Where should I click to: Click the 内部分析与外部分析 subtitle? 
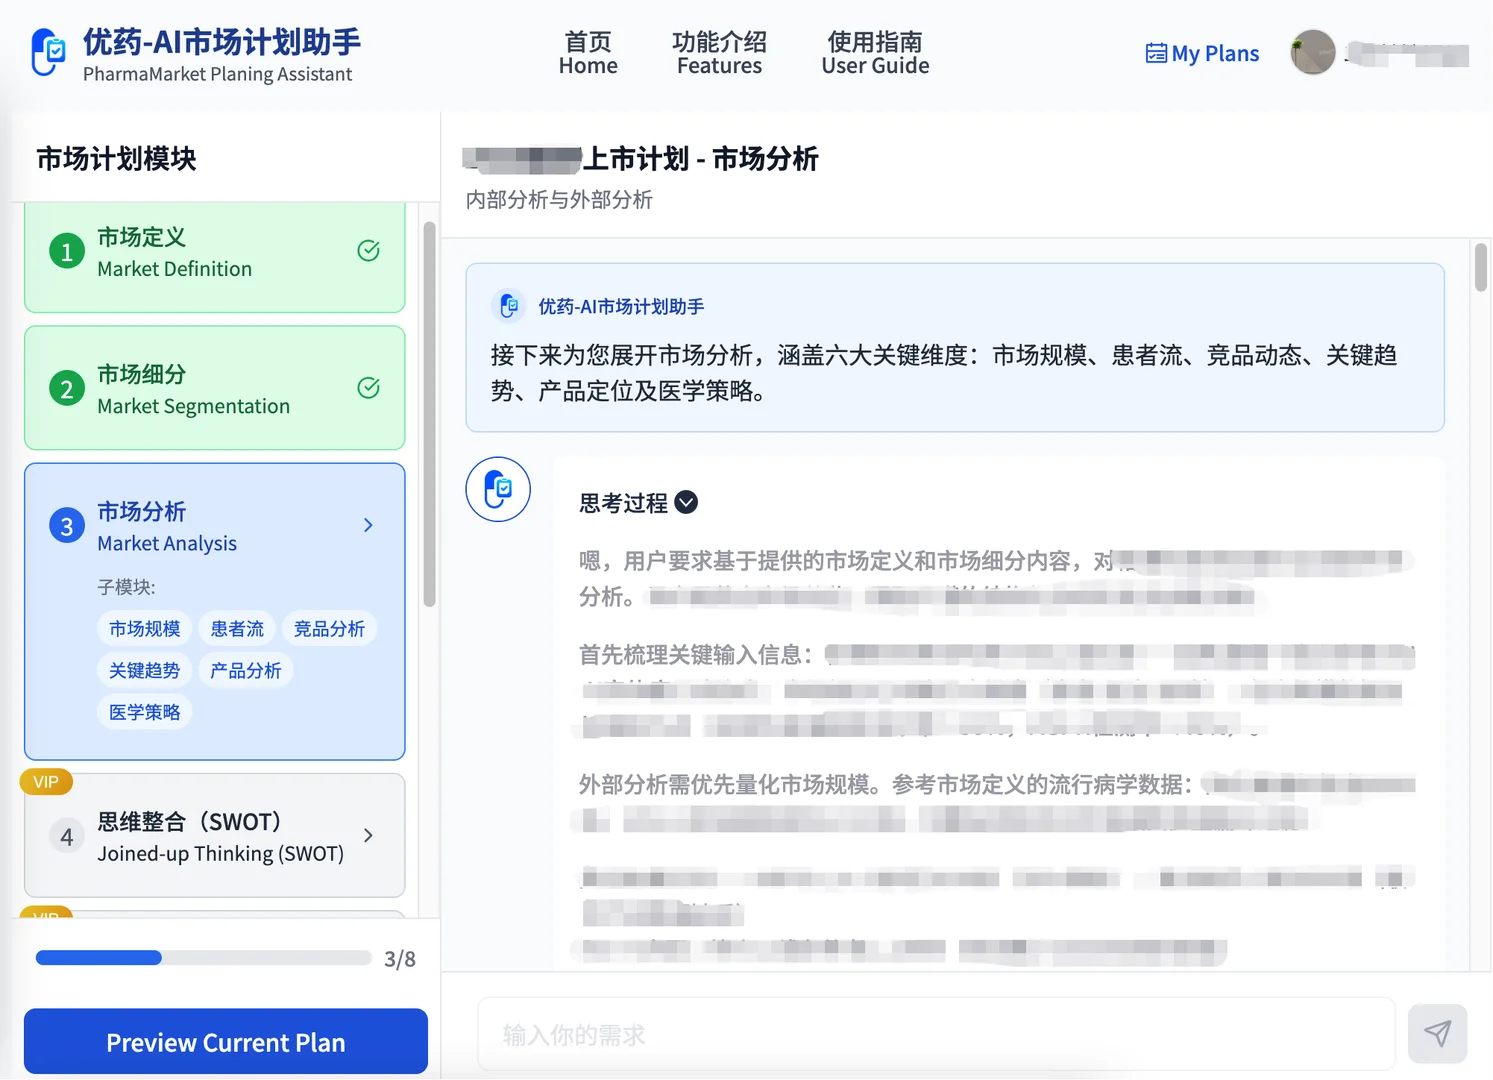pyautogui.click(x=559, y=200)
